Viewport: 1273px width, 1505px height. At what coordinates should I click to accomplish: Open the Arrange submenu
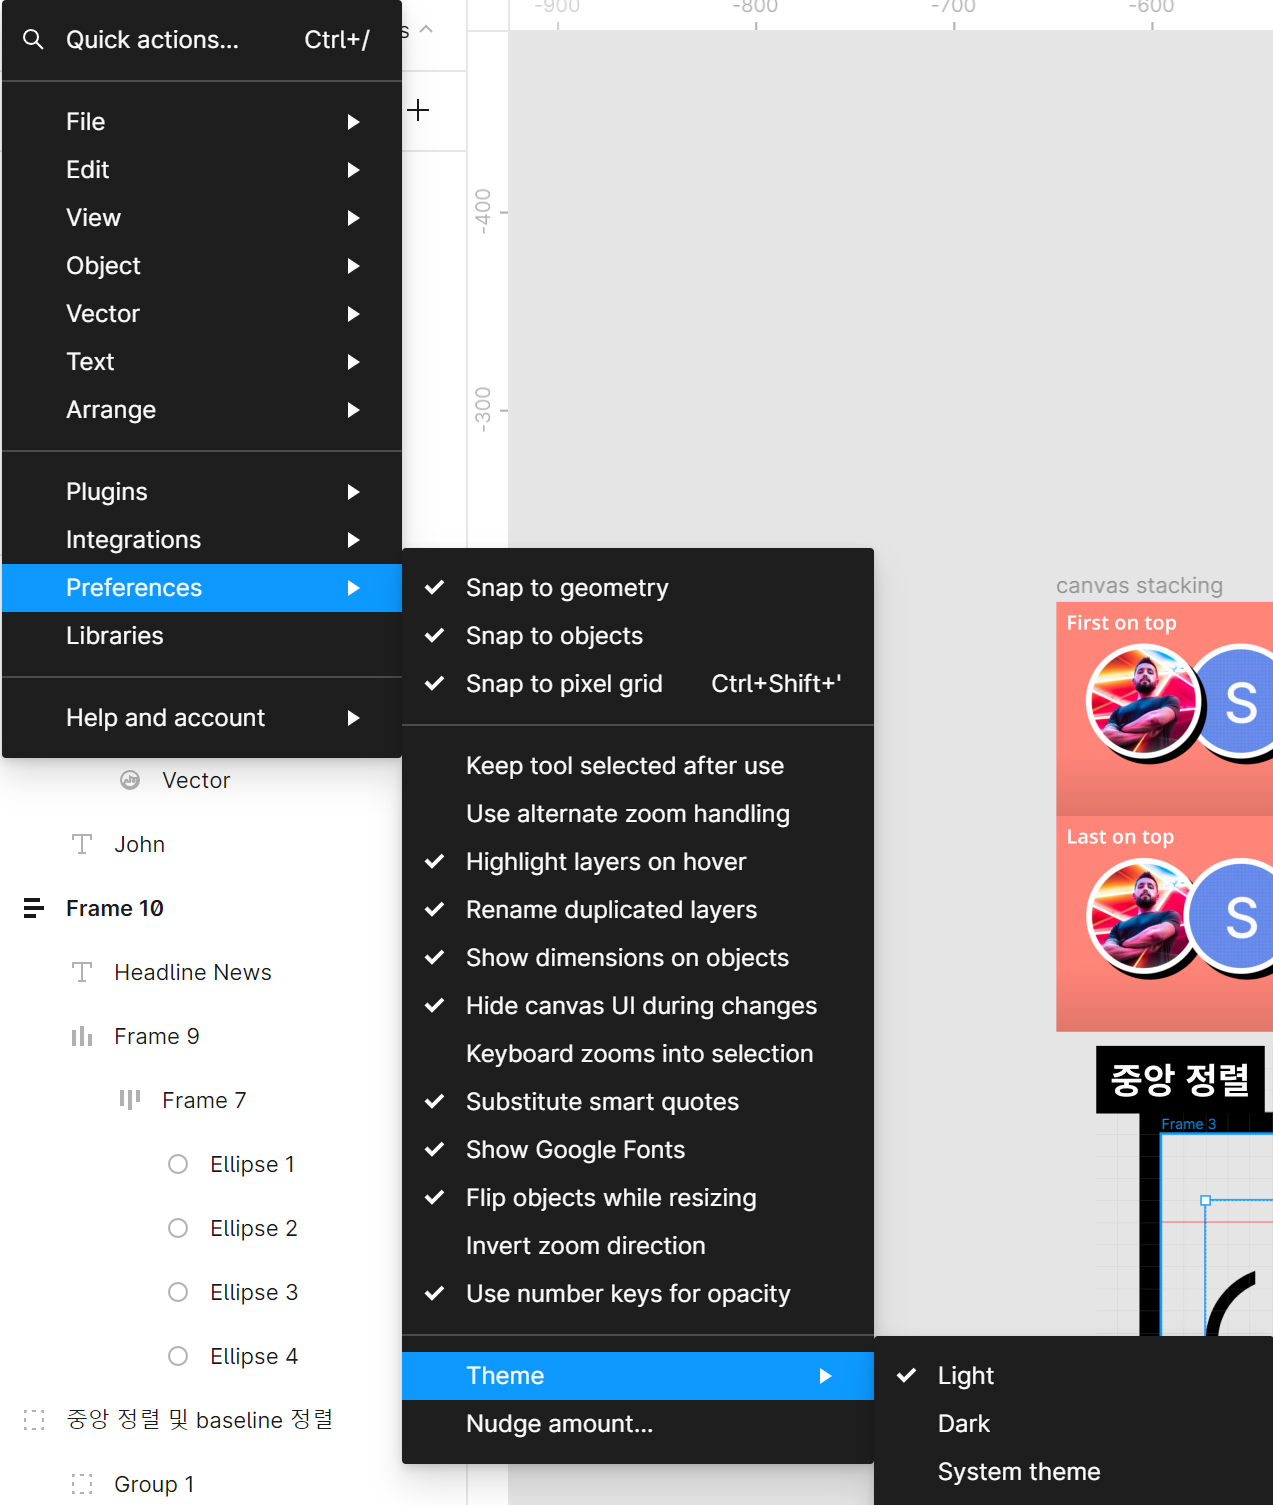click(202, 410)
